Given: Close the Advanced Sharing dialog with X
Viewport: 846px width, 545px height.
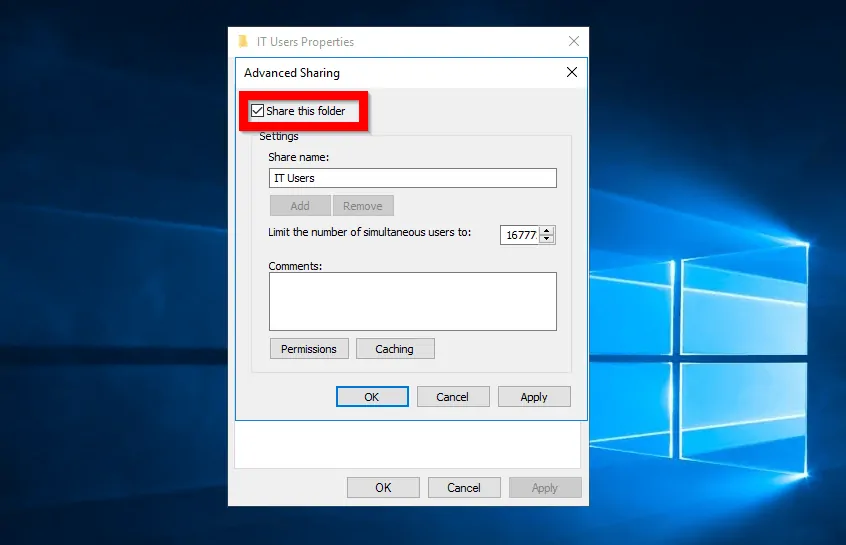Looking at the screenshot, I should [572, 72].
